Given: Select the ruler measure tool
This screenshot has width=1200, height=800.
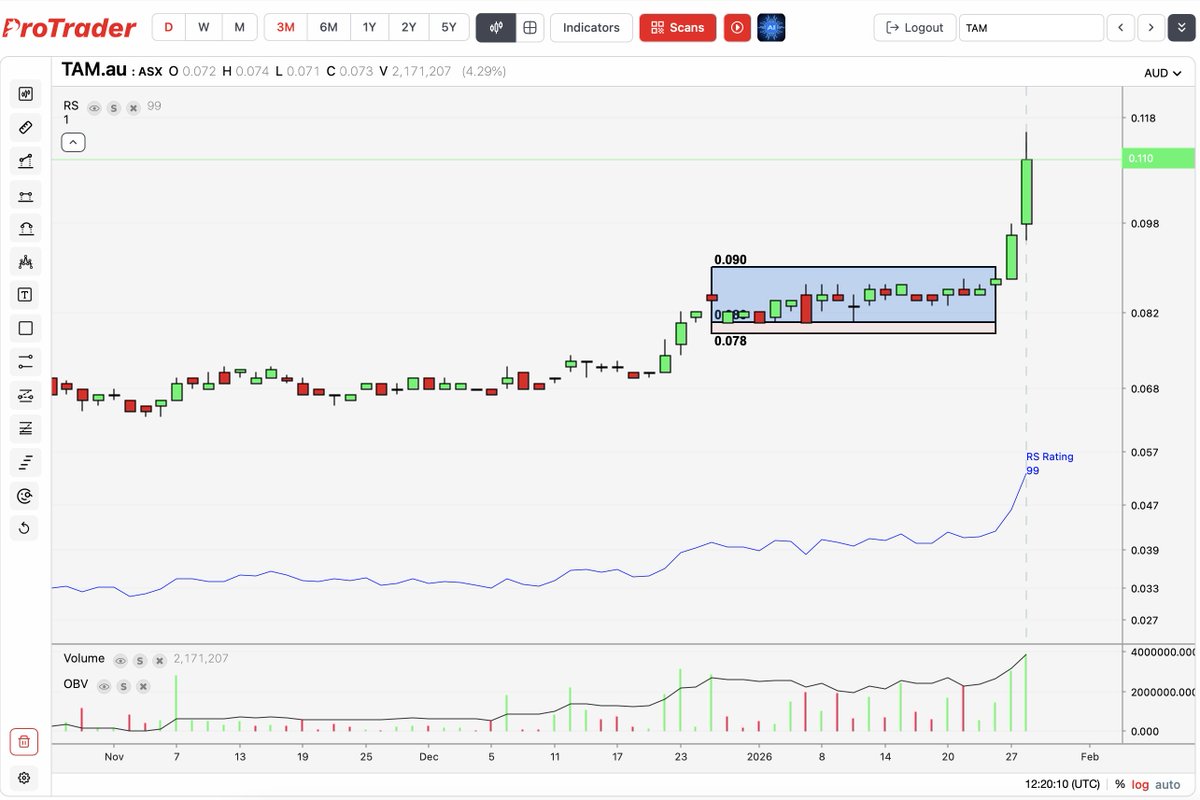Looking at the screenshot, I should [x=25, y=127].
